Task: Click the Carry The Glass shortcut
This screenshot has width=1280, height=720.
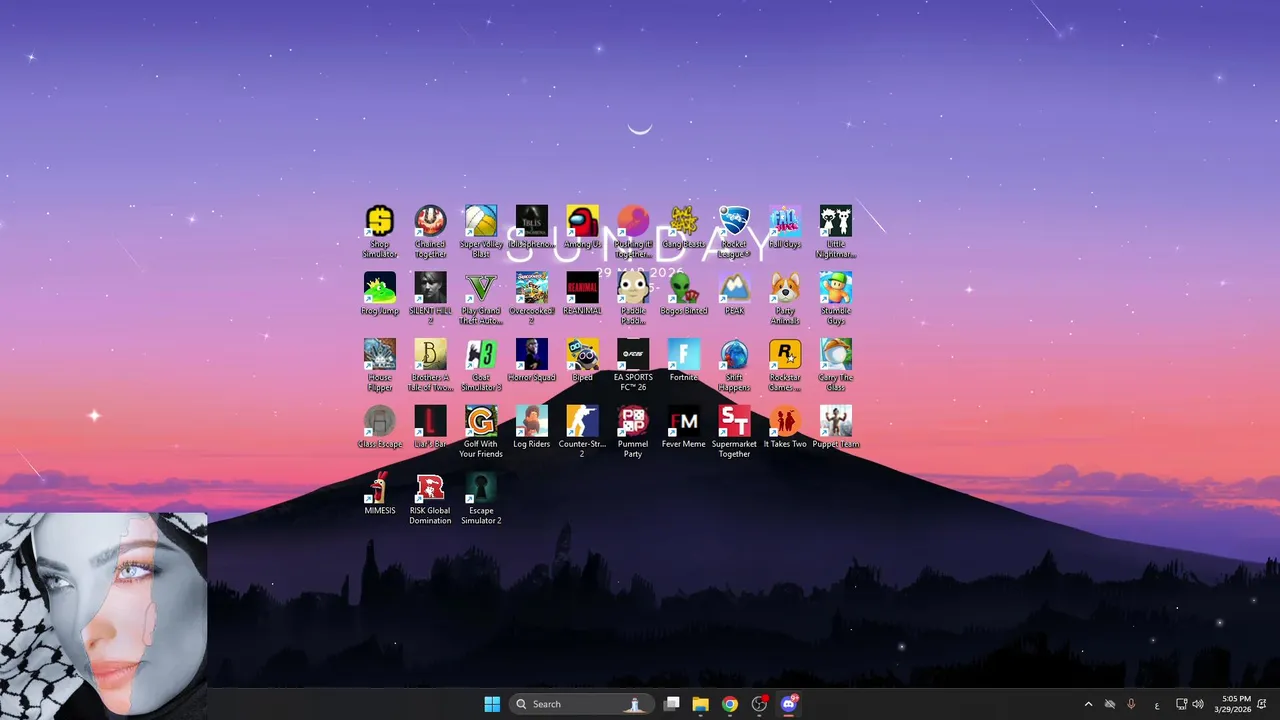Action: 835,366
